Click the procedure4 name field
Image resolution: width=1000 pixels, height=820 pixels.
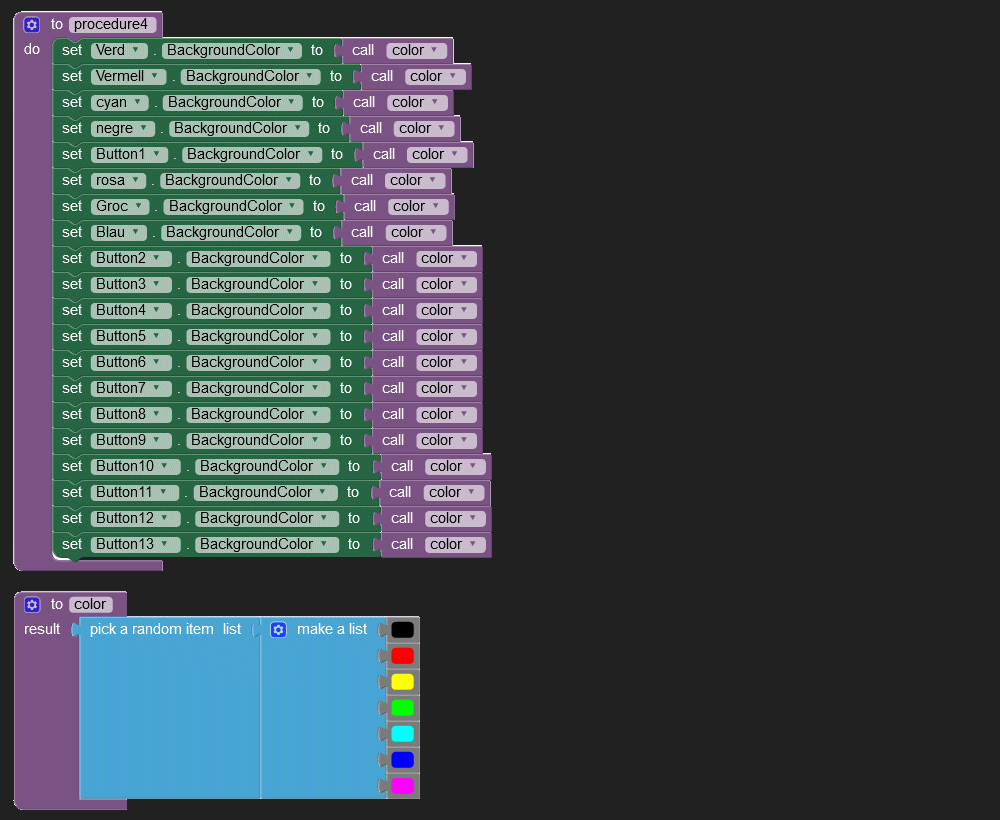113,25
